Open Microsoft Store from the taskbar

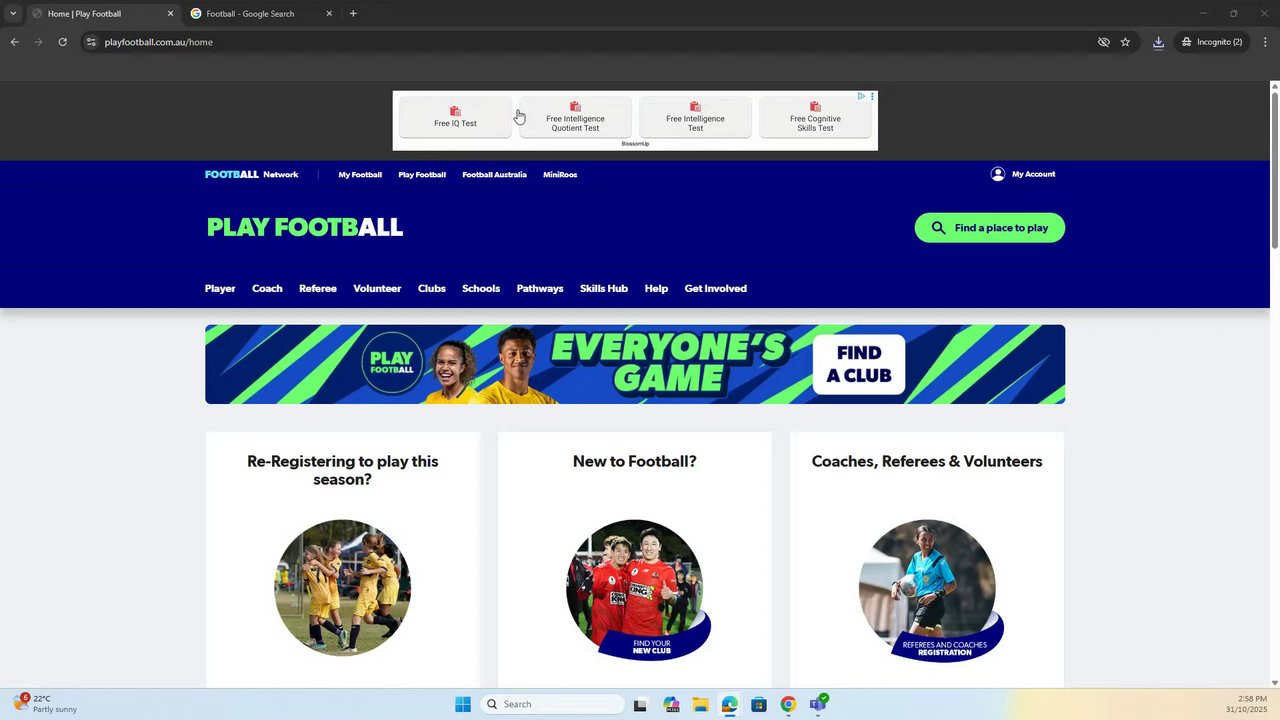[x=759, y=704]
